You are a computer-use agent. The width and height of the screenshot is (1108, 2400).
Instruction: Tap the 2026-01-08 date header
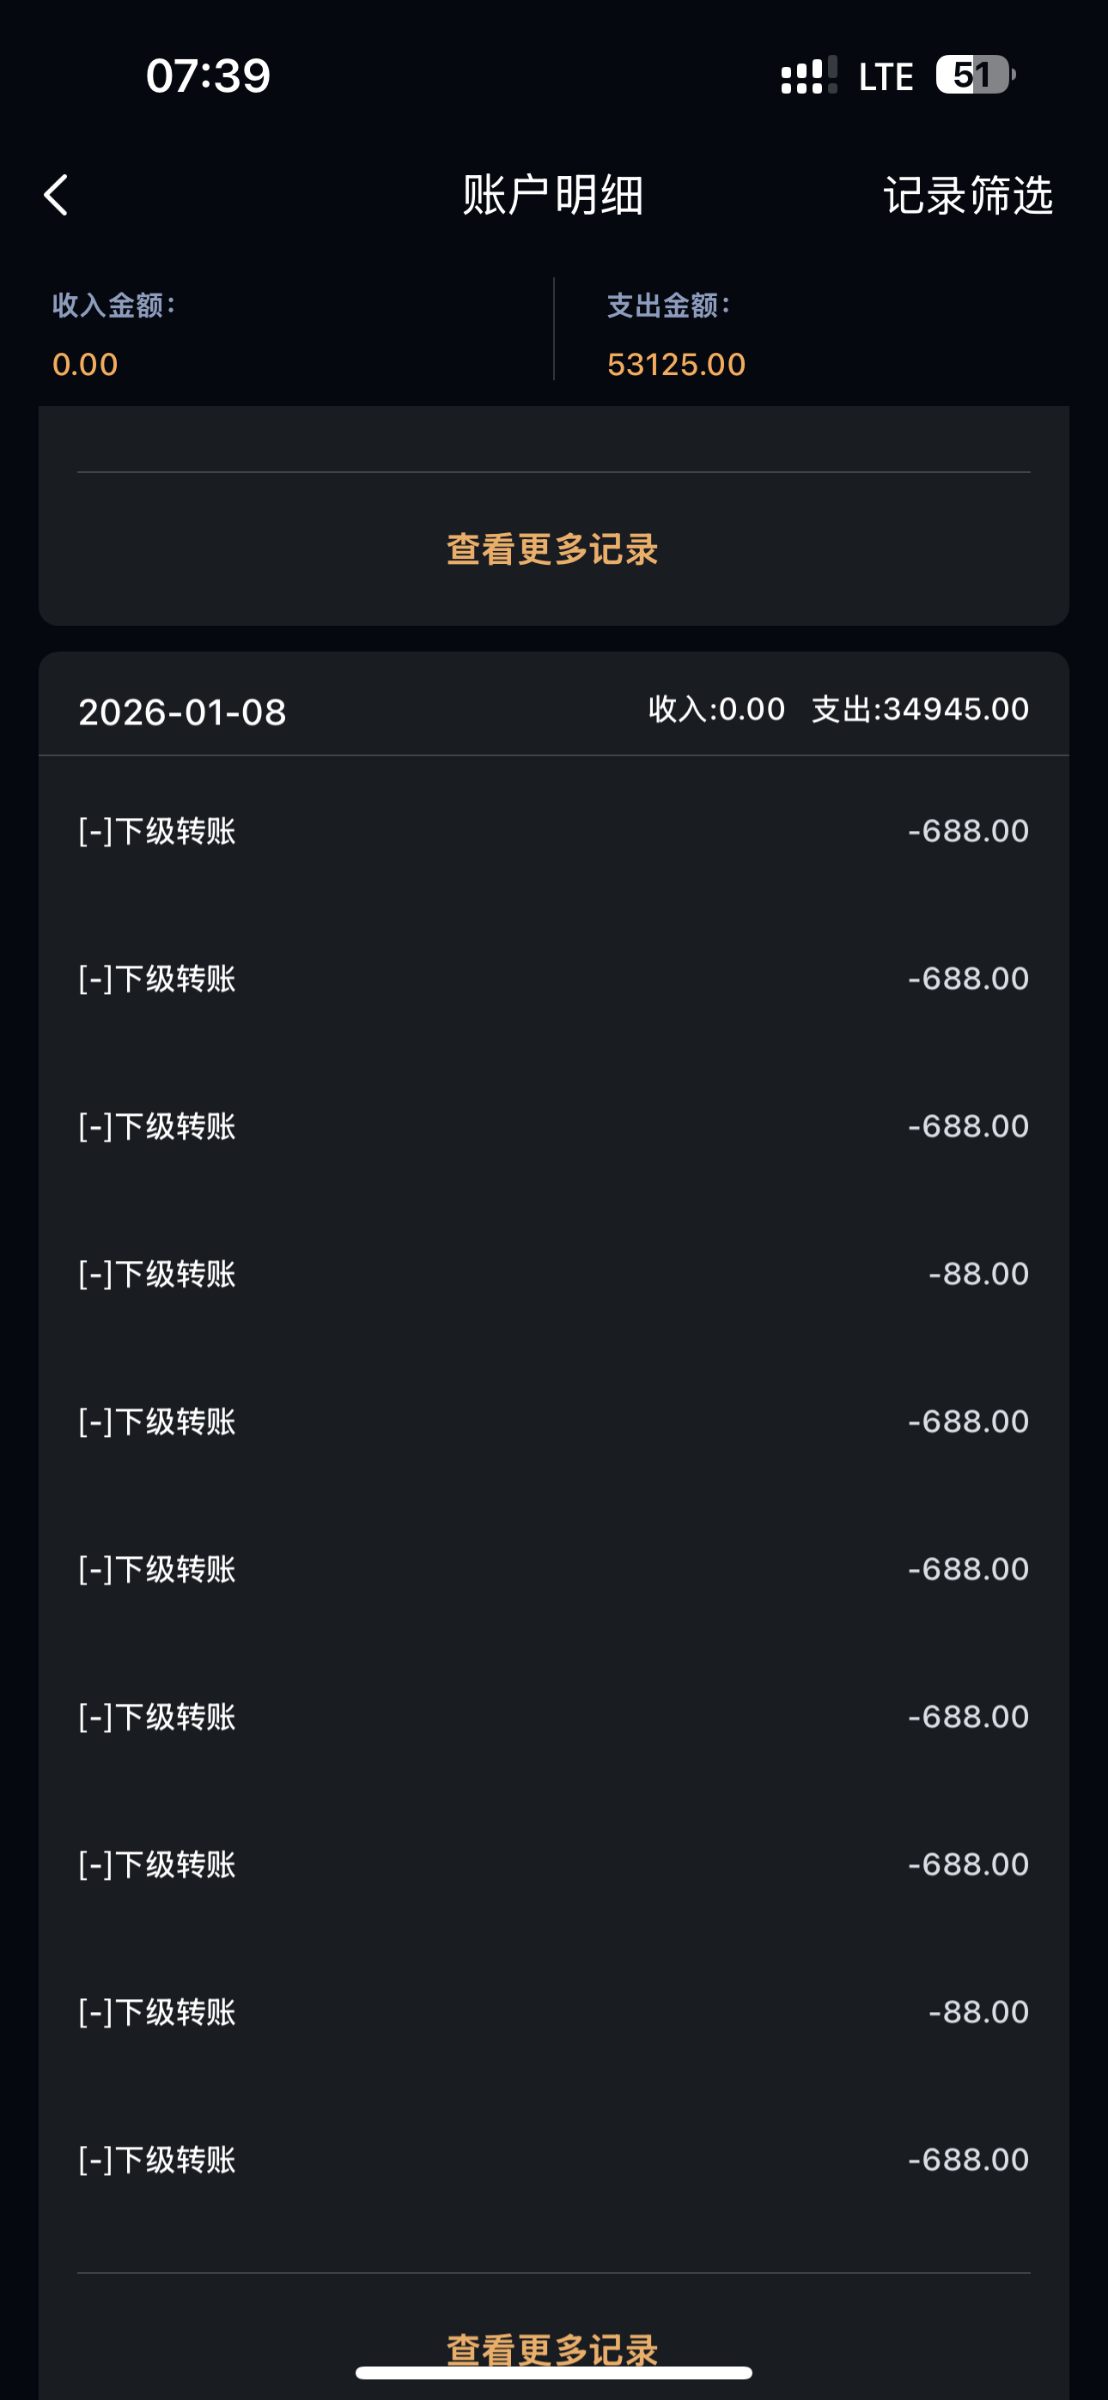pos(182,712)
